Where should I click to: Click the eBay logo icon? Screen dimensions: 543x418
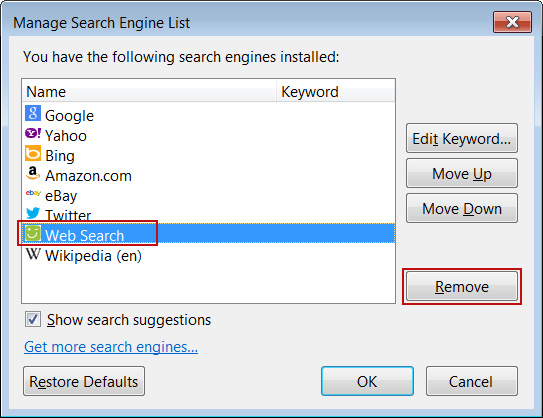(x=33, y=193)
